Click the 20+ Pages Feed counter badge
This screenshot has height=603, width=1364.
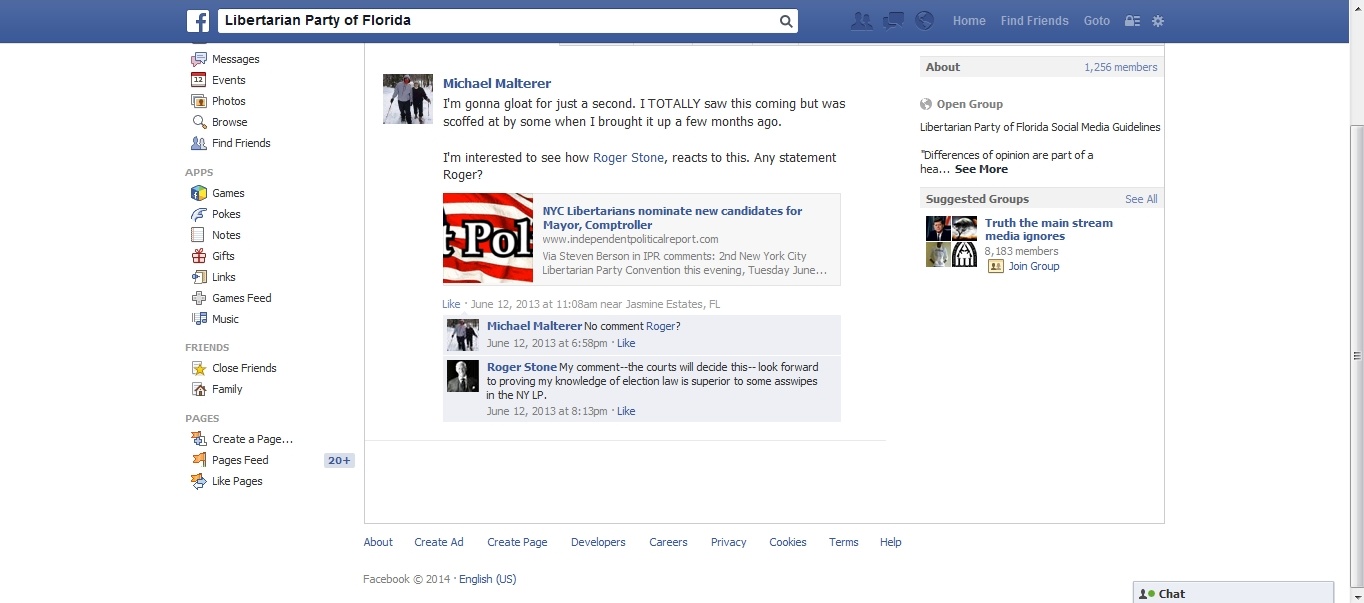click(x=339, y=460)
